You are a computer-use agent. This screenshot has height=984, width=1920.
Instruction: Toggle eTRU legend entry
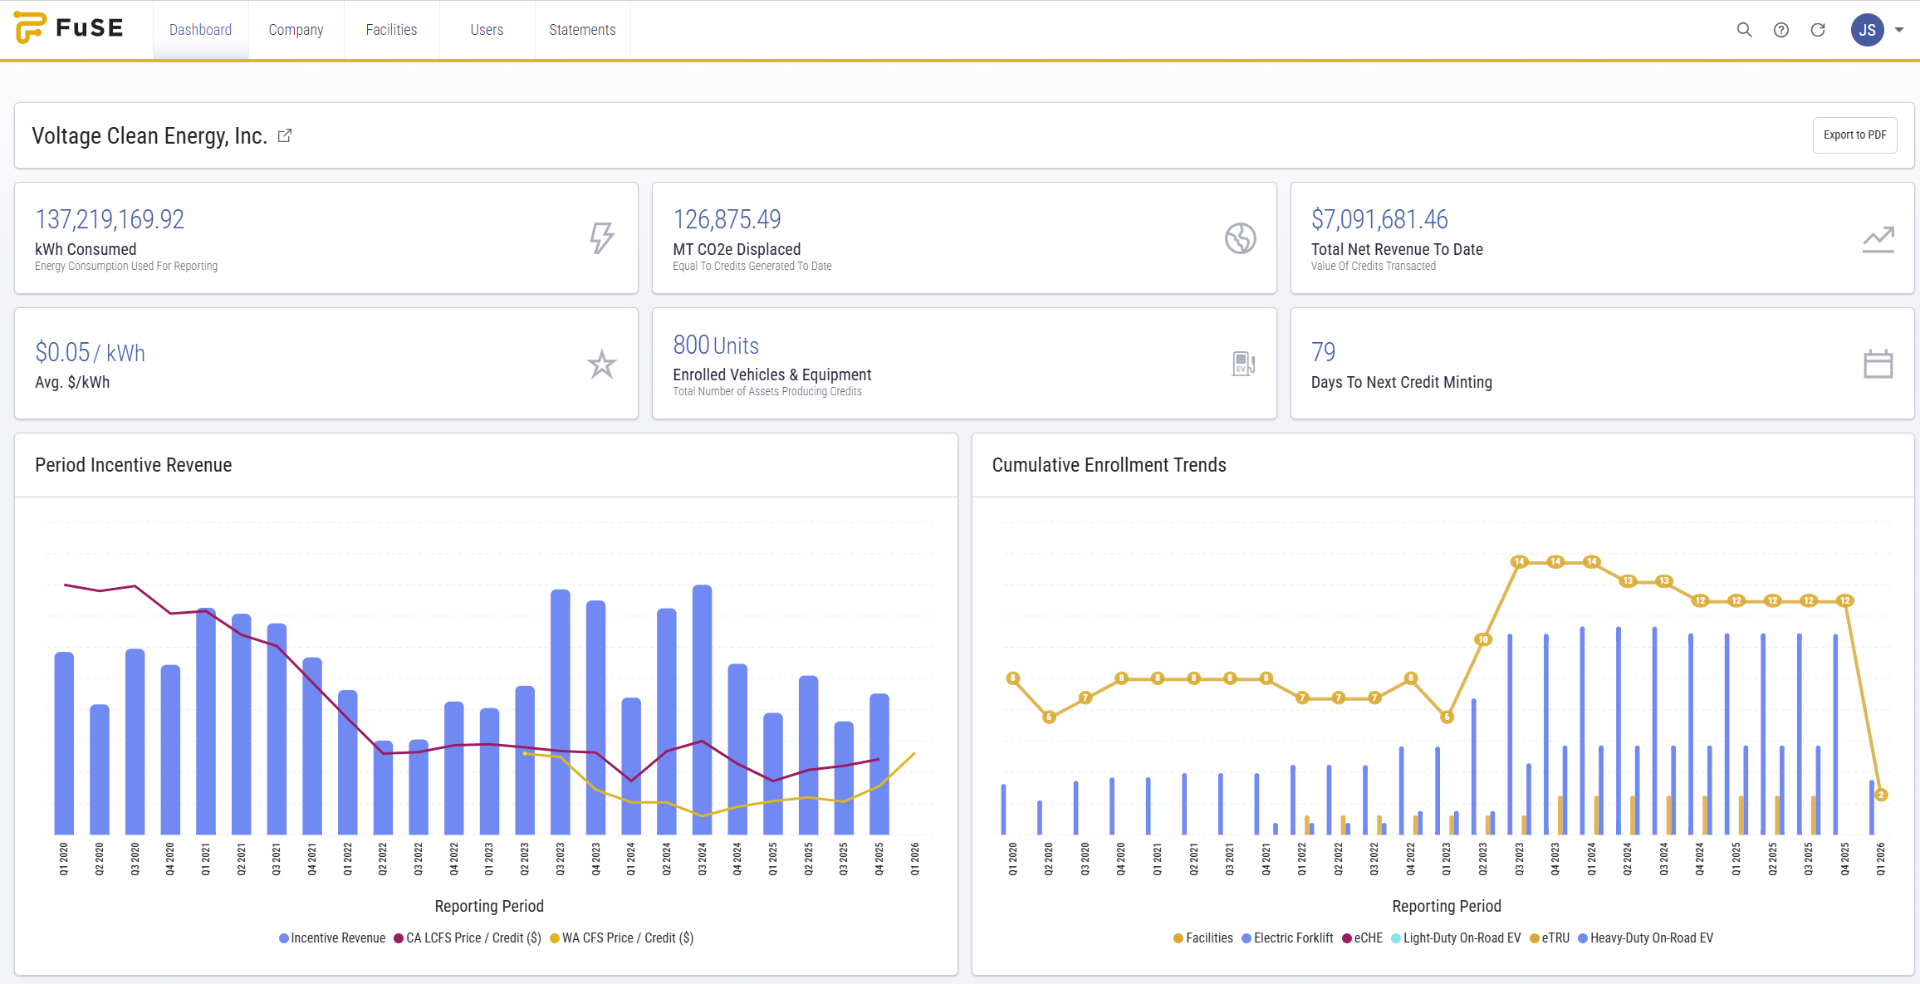click(x=1549, y=938)
